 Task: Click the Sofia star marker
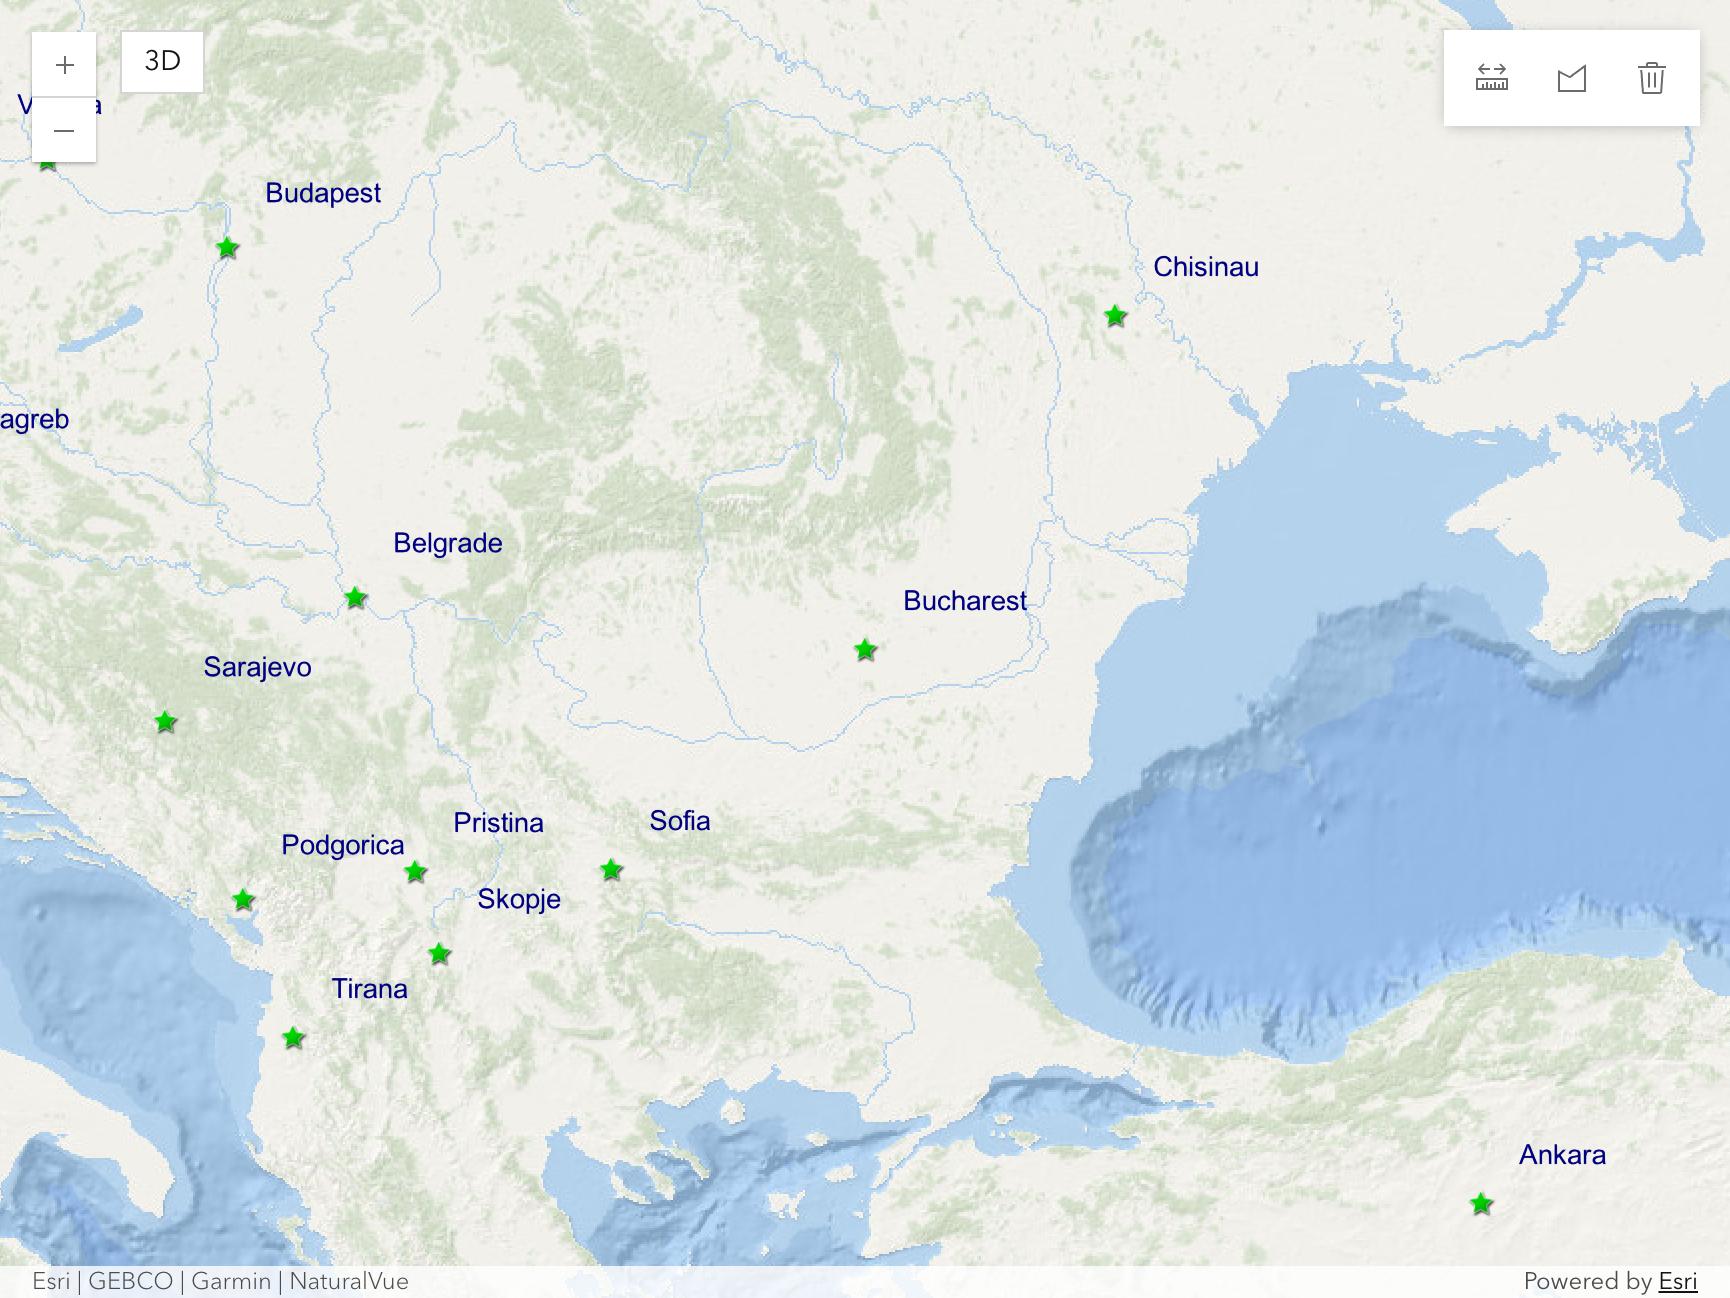612,870
